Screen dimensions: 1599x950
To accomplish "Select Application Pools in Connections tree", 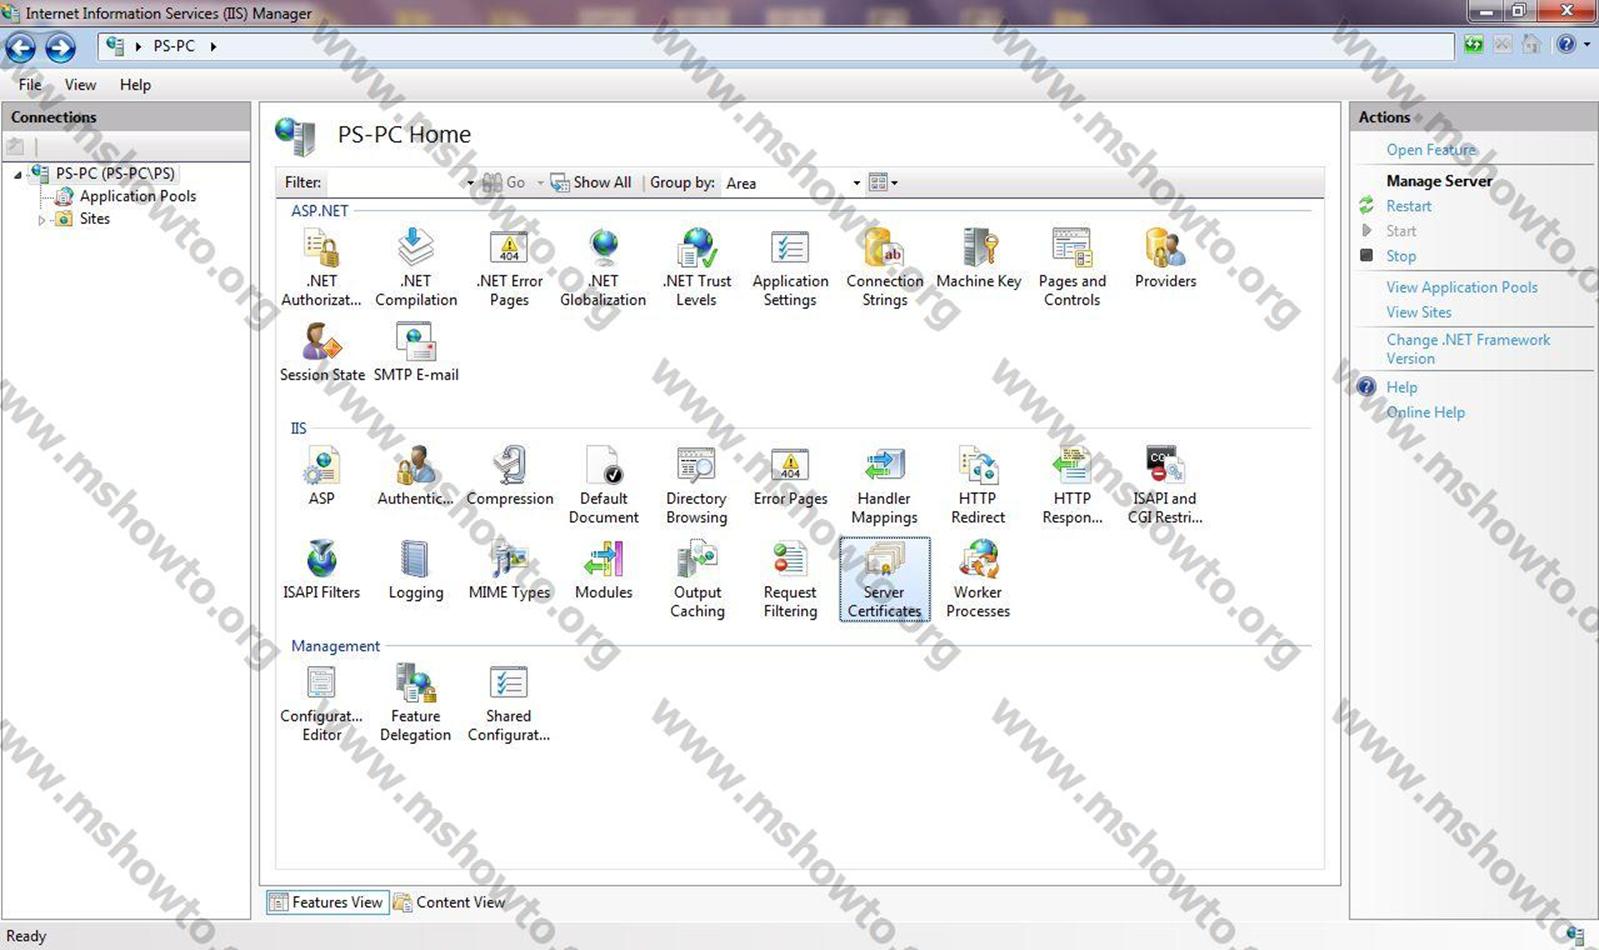I will point(137,196).
